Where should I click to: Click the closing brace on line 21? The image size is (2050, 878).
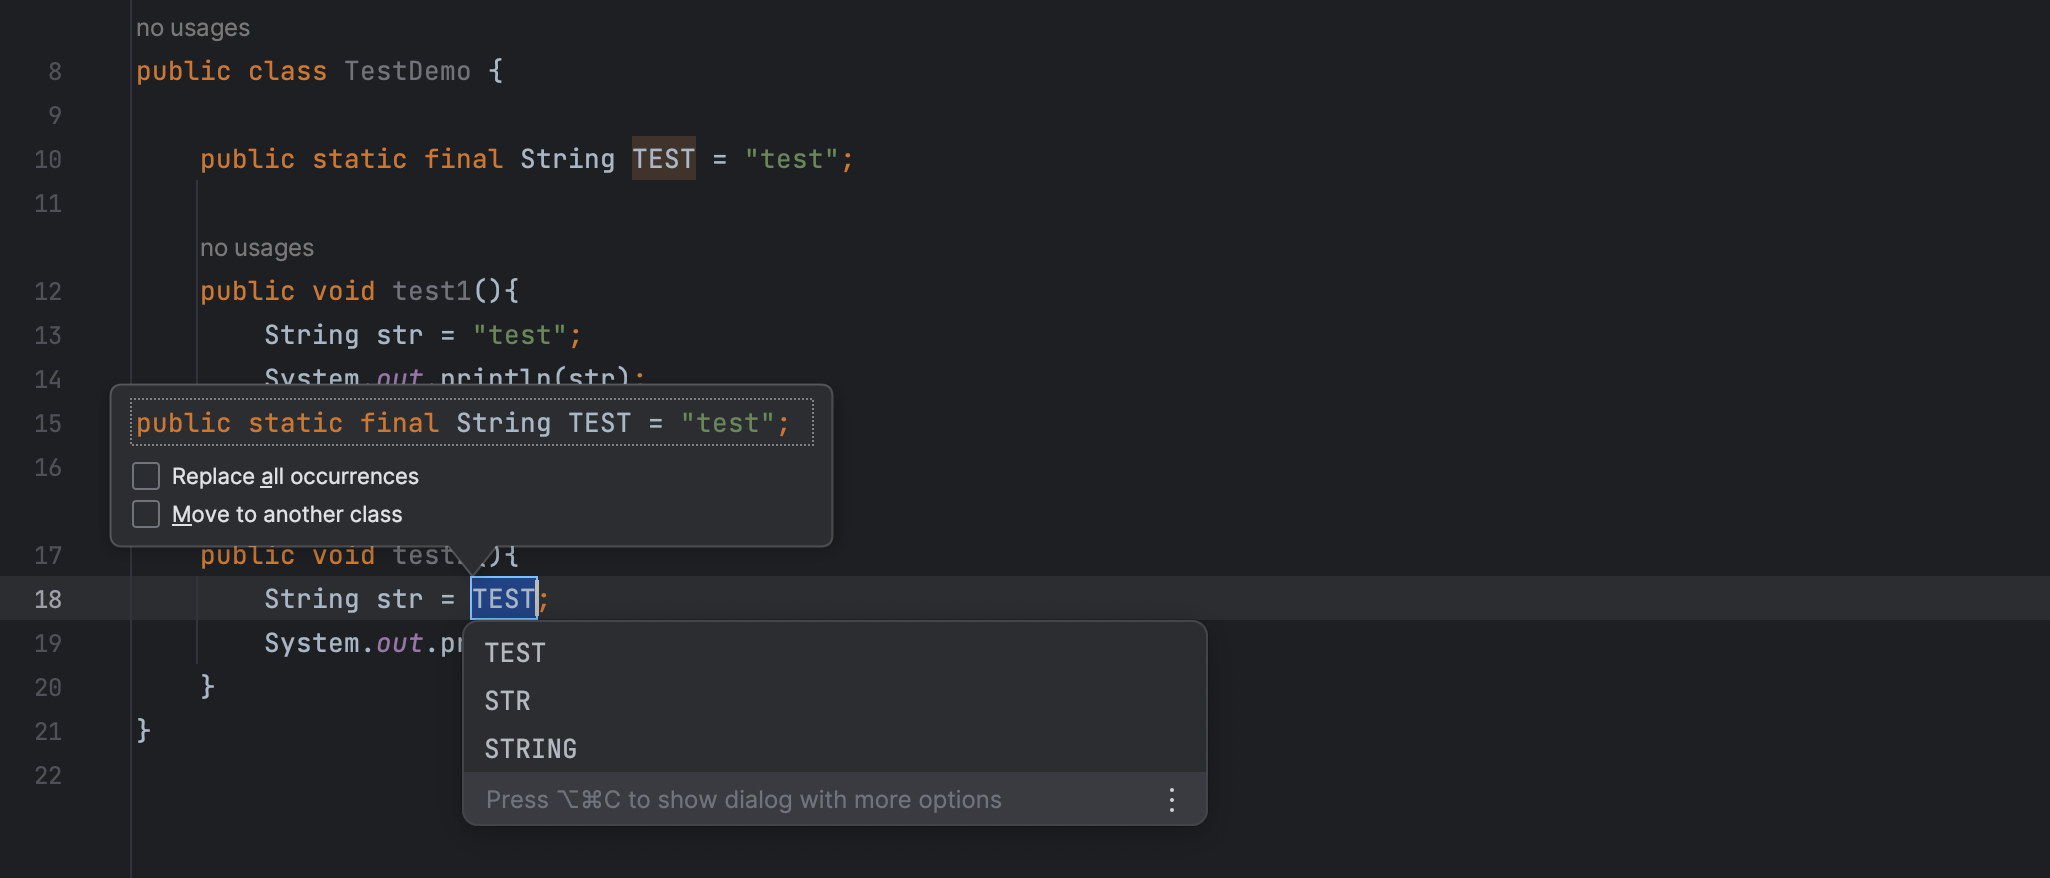coord(144,730)
